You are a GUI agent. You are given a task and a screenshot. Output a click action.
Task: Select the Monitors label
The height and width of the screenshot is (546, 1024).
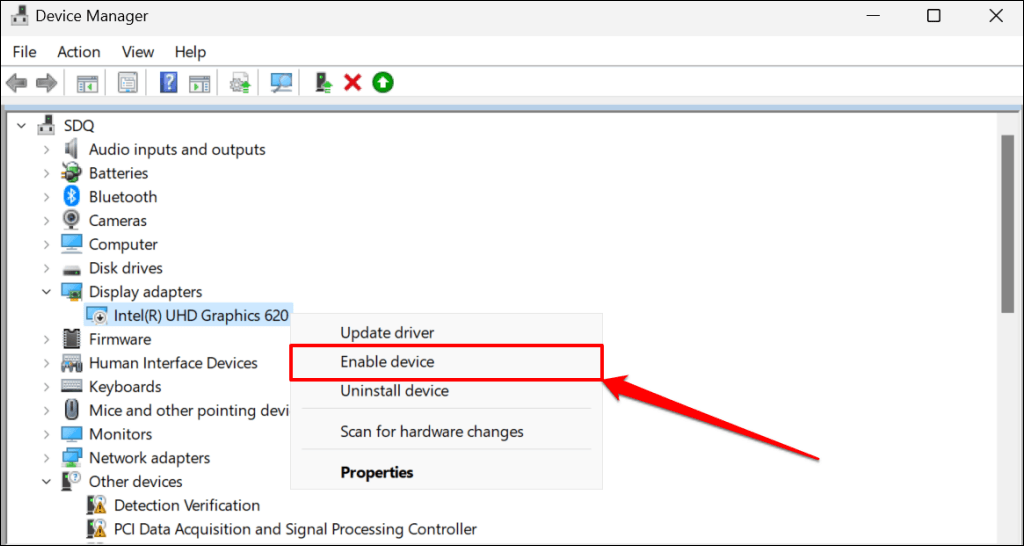121,434
